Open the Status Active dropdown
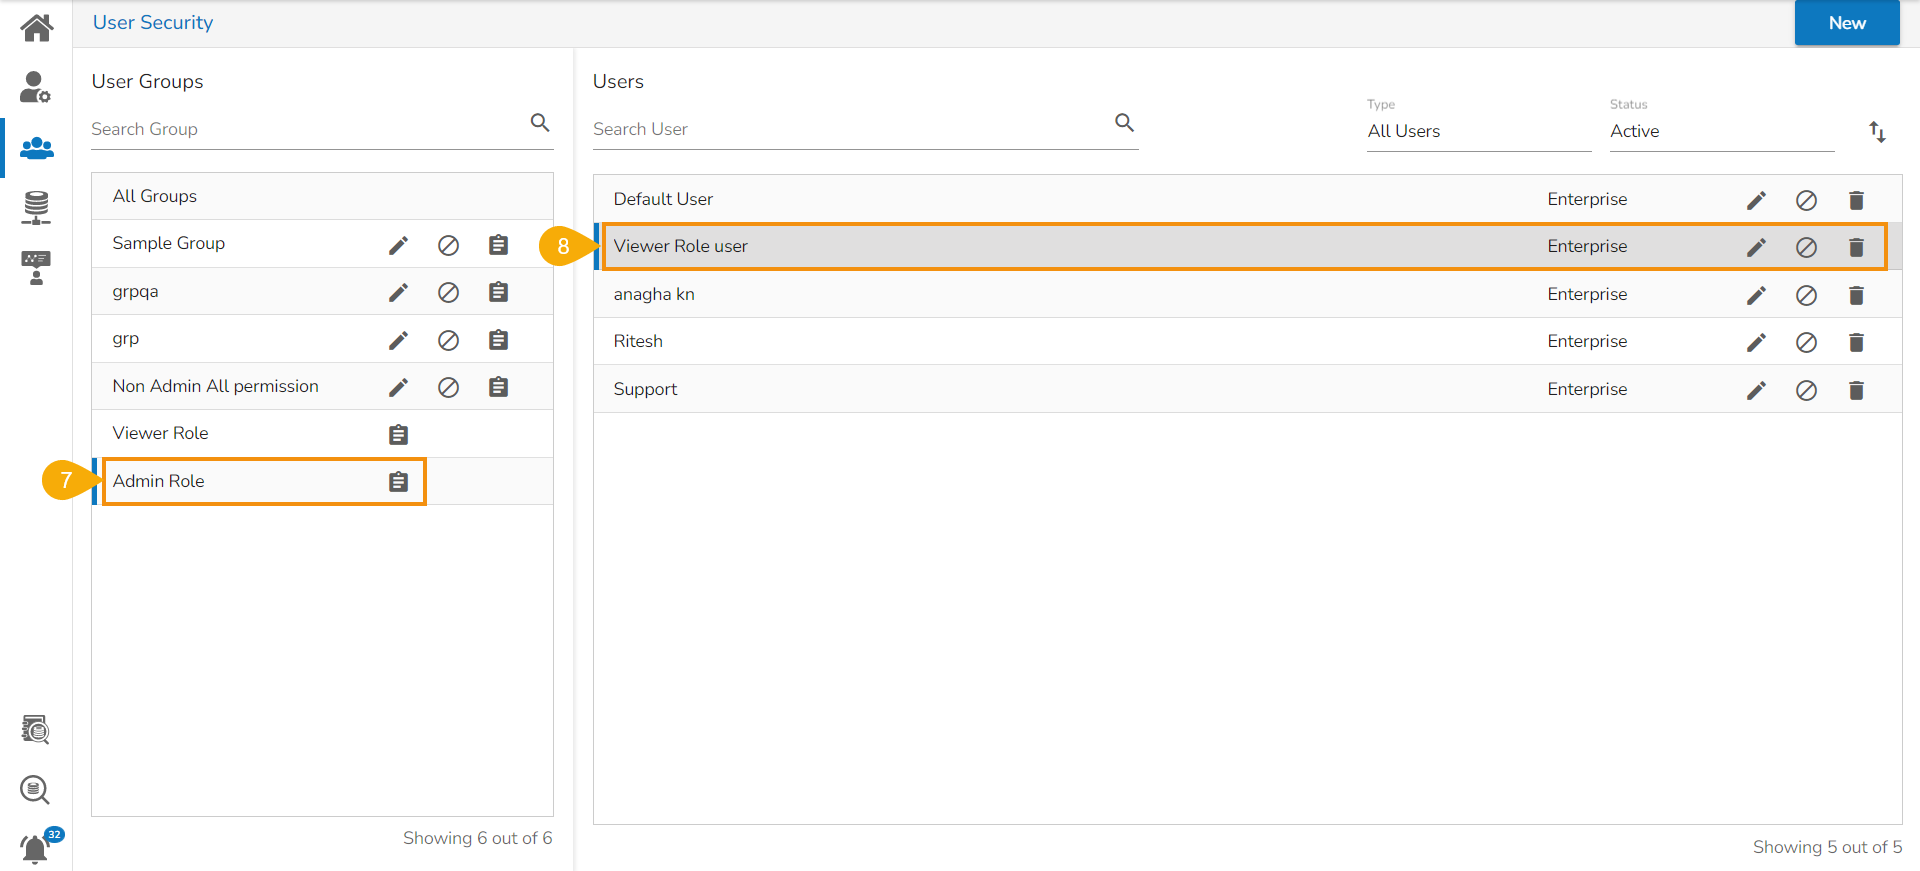 1720,131
